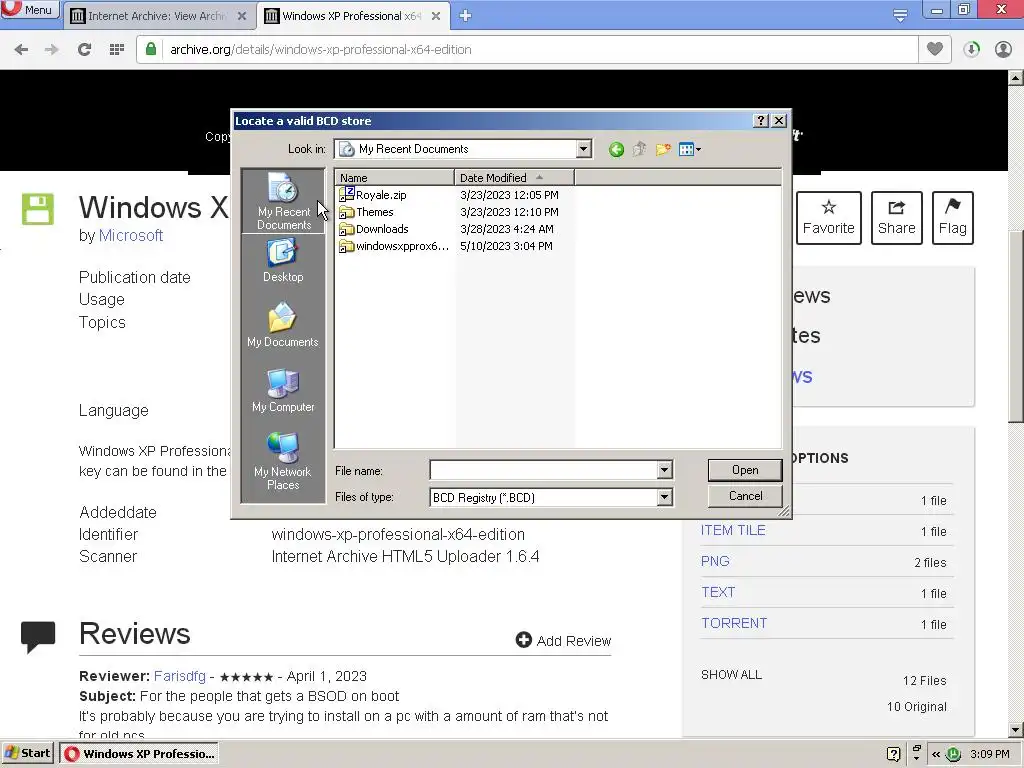Click Add Review
Image resolution: width=1024 pixels, height=768 pixels.
(x=564, y=641)
